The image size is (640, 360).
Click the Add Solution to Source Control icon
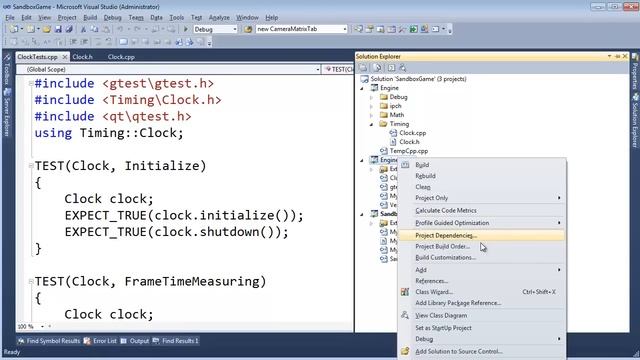(404, 351)
